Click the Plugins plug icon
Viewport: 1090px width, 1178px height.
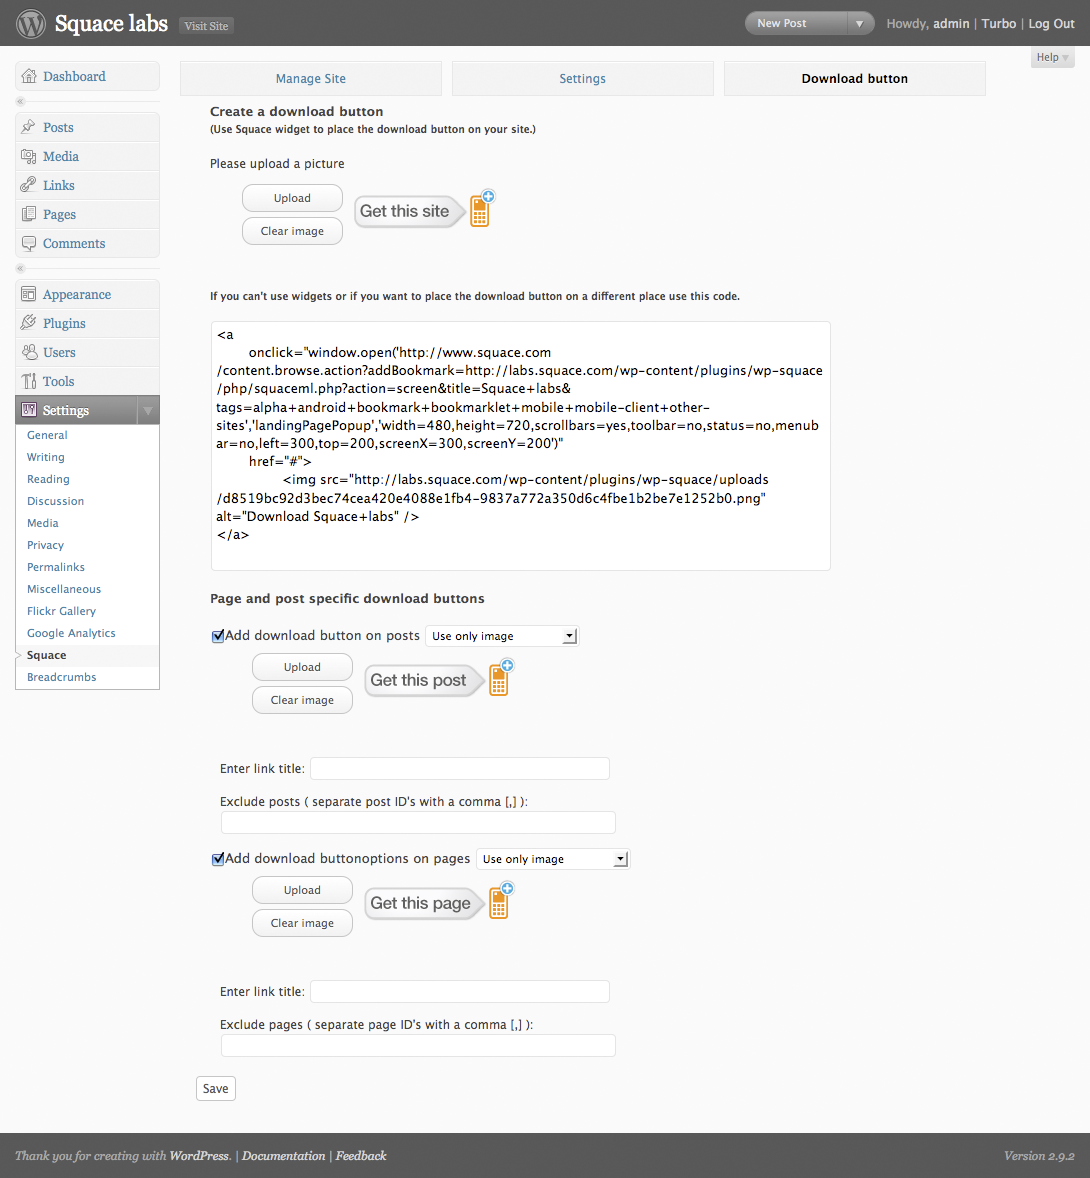pos(29,323)
